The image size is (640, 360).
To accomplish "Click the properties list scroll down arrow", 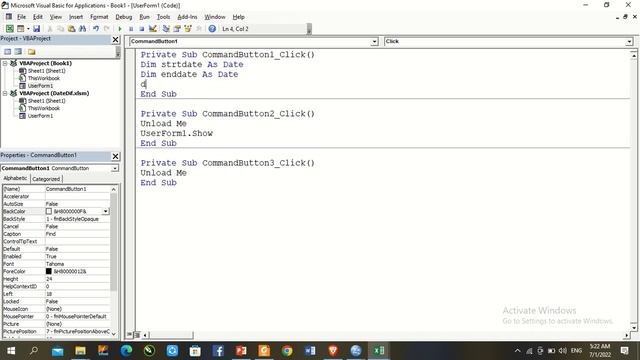I will [x=113, y=334].
